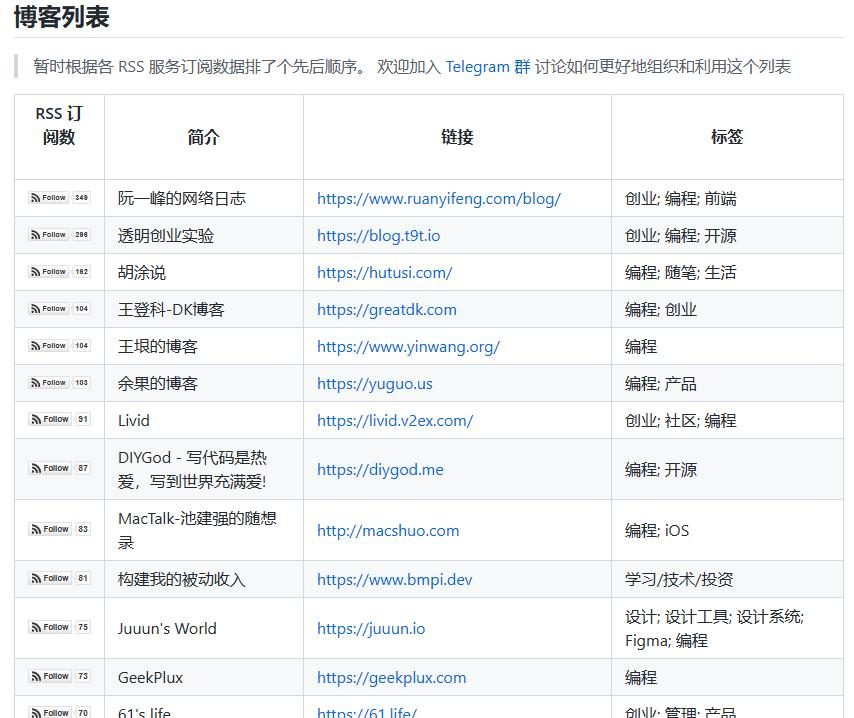Select the text 胡涂说
This screenshot has height=718, width=854.
tap(142, 273)
